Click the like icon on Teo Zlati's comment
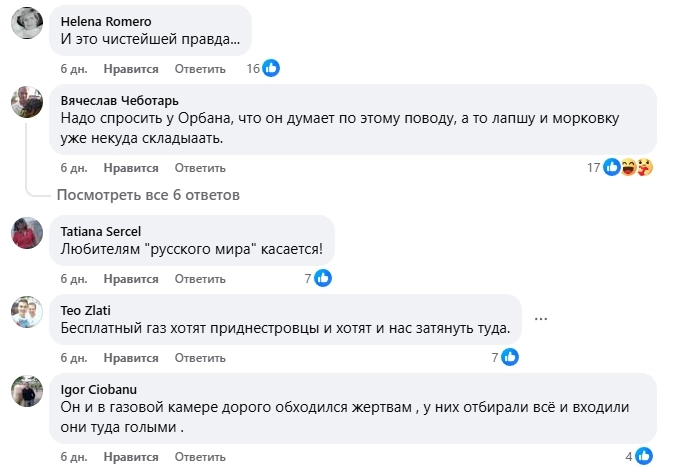Screen dimensions: 676x468 (509, 357)
